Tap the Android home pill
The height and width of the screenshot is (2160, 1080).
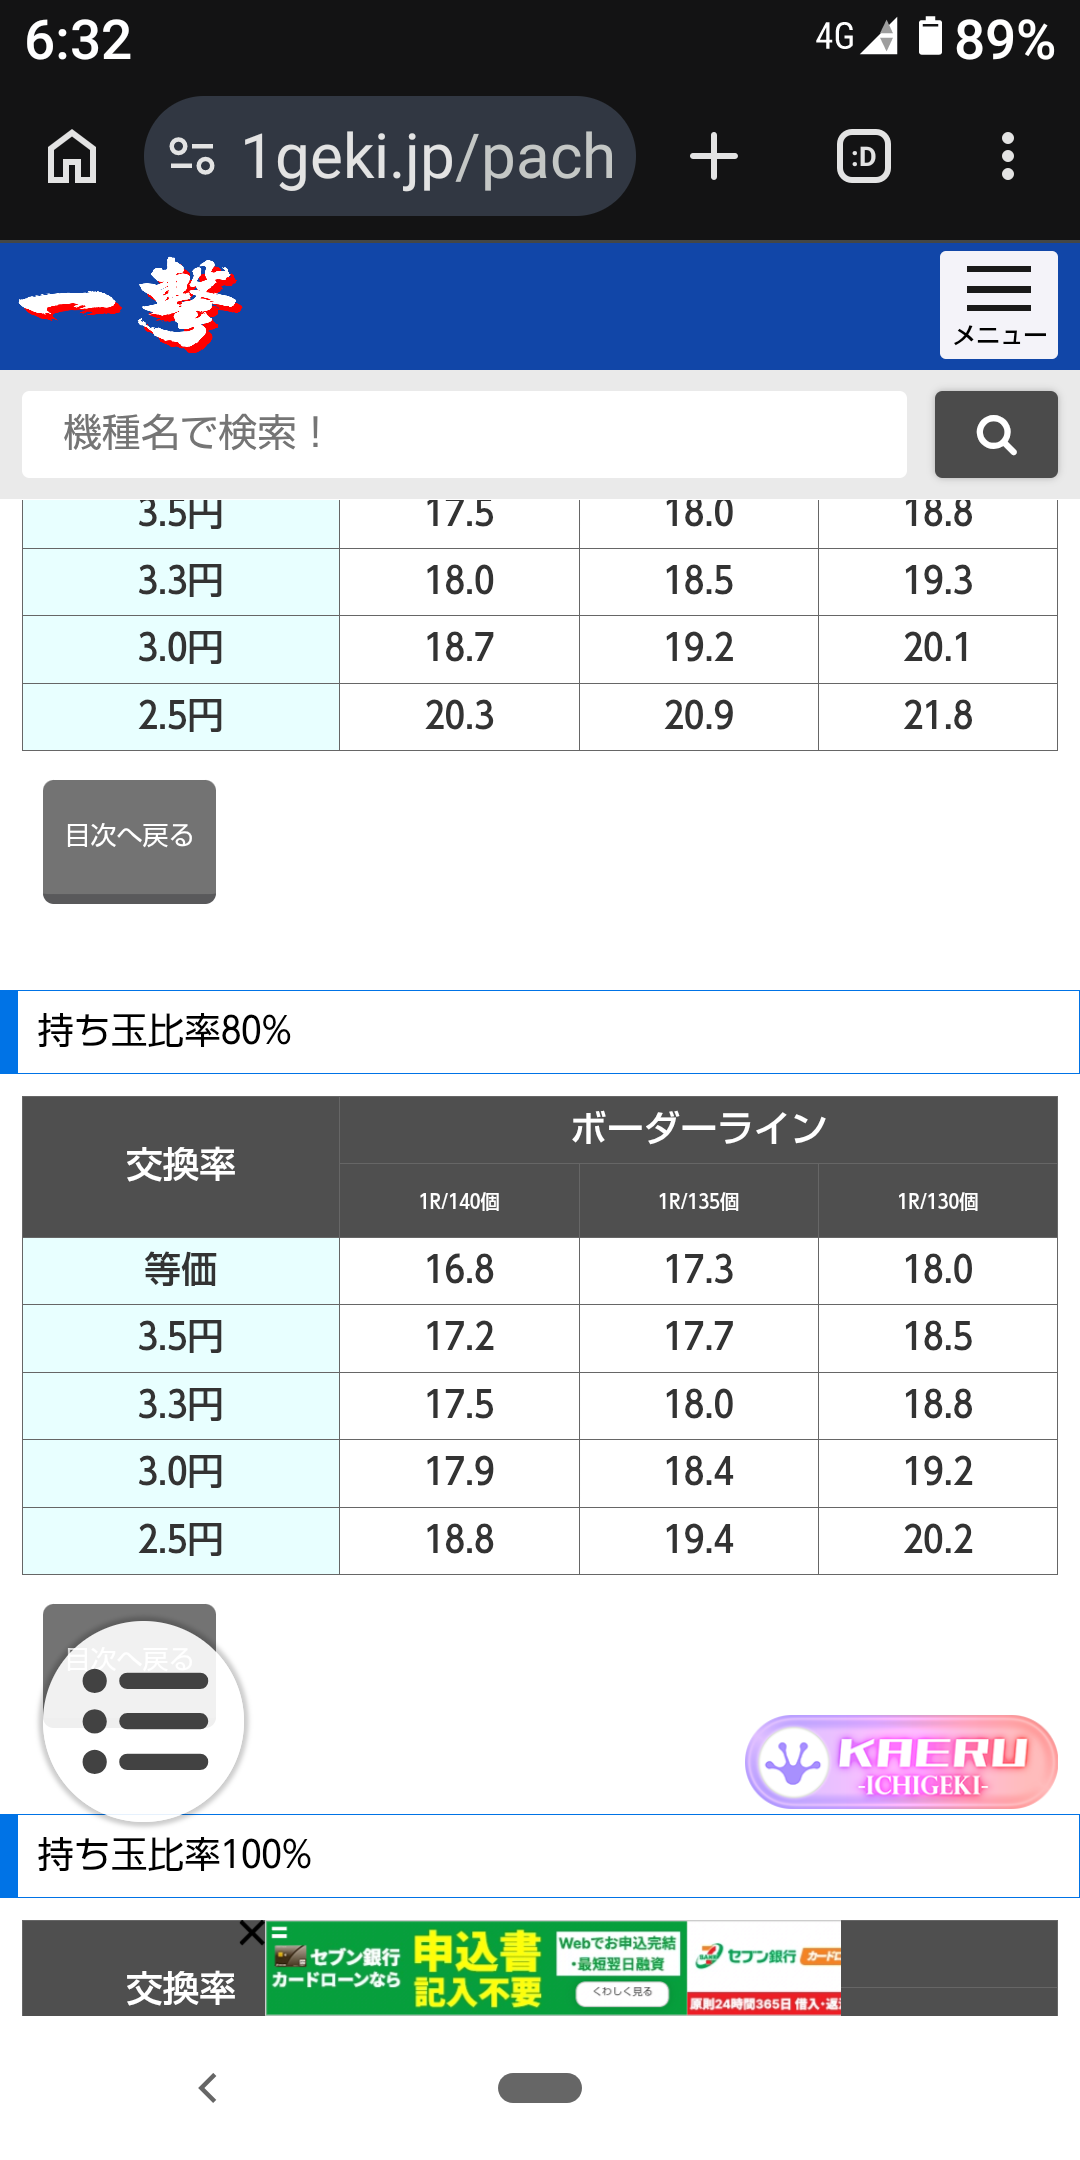[540, 2088]
